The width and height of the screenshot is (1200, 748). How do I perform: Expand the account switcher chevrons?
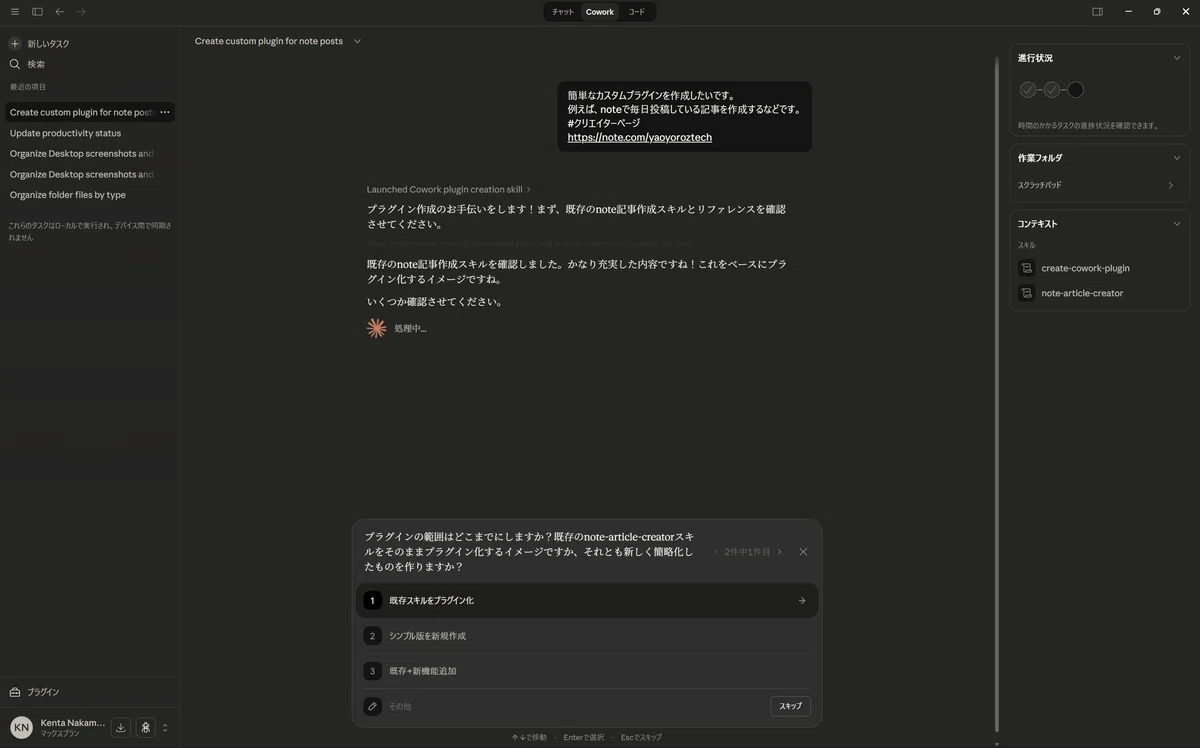pyautogui.click(x=165, y=727)
